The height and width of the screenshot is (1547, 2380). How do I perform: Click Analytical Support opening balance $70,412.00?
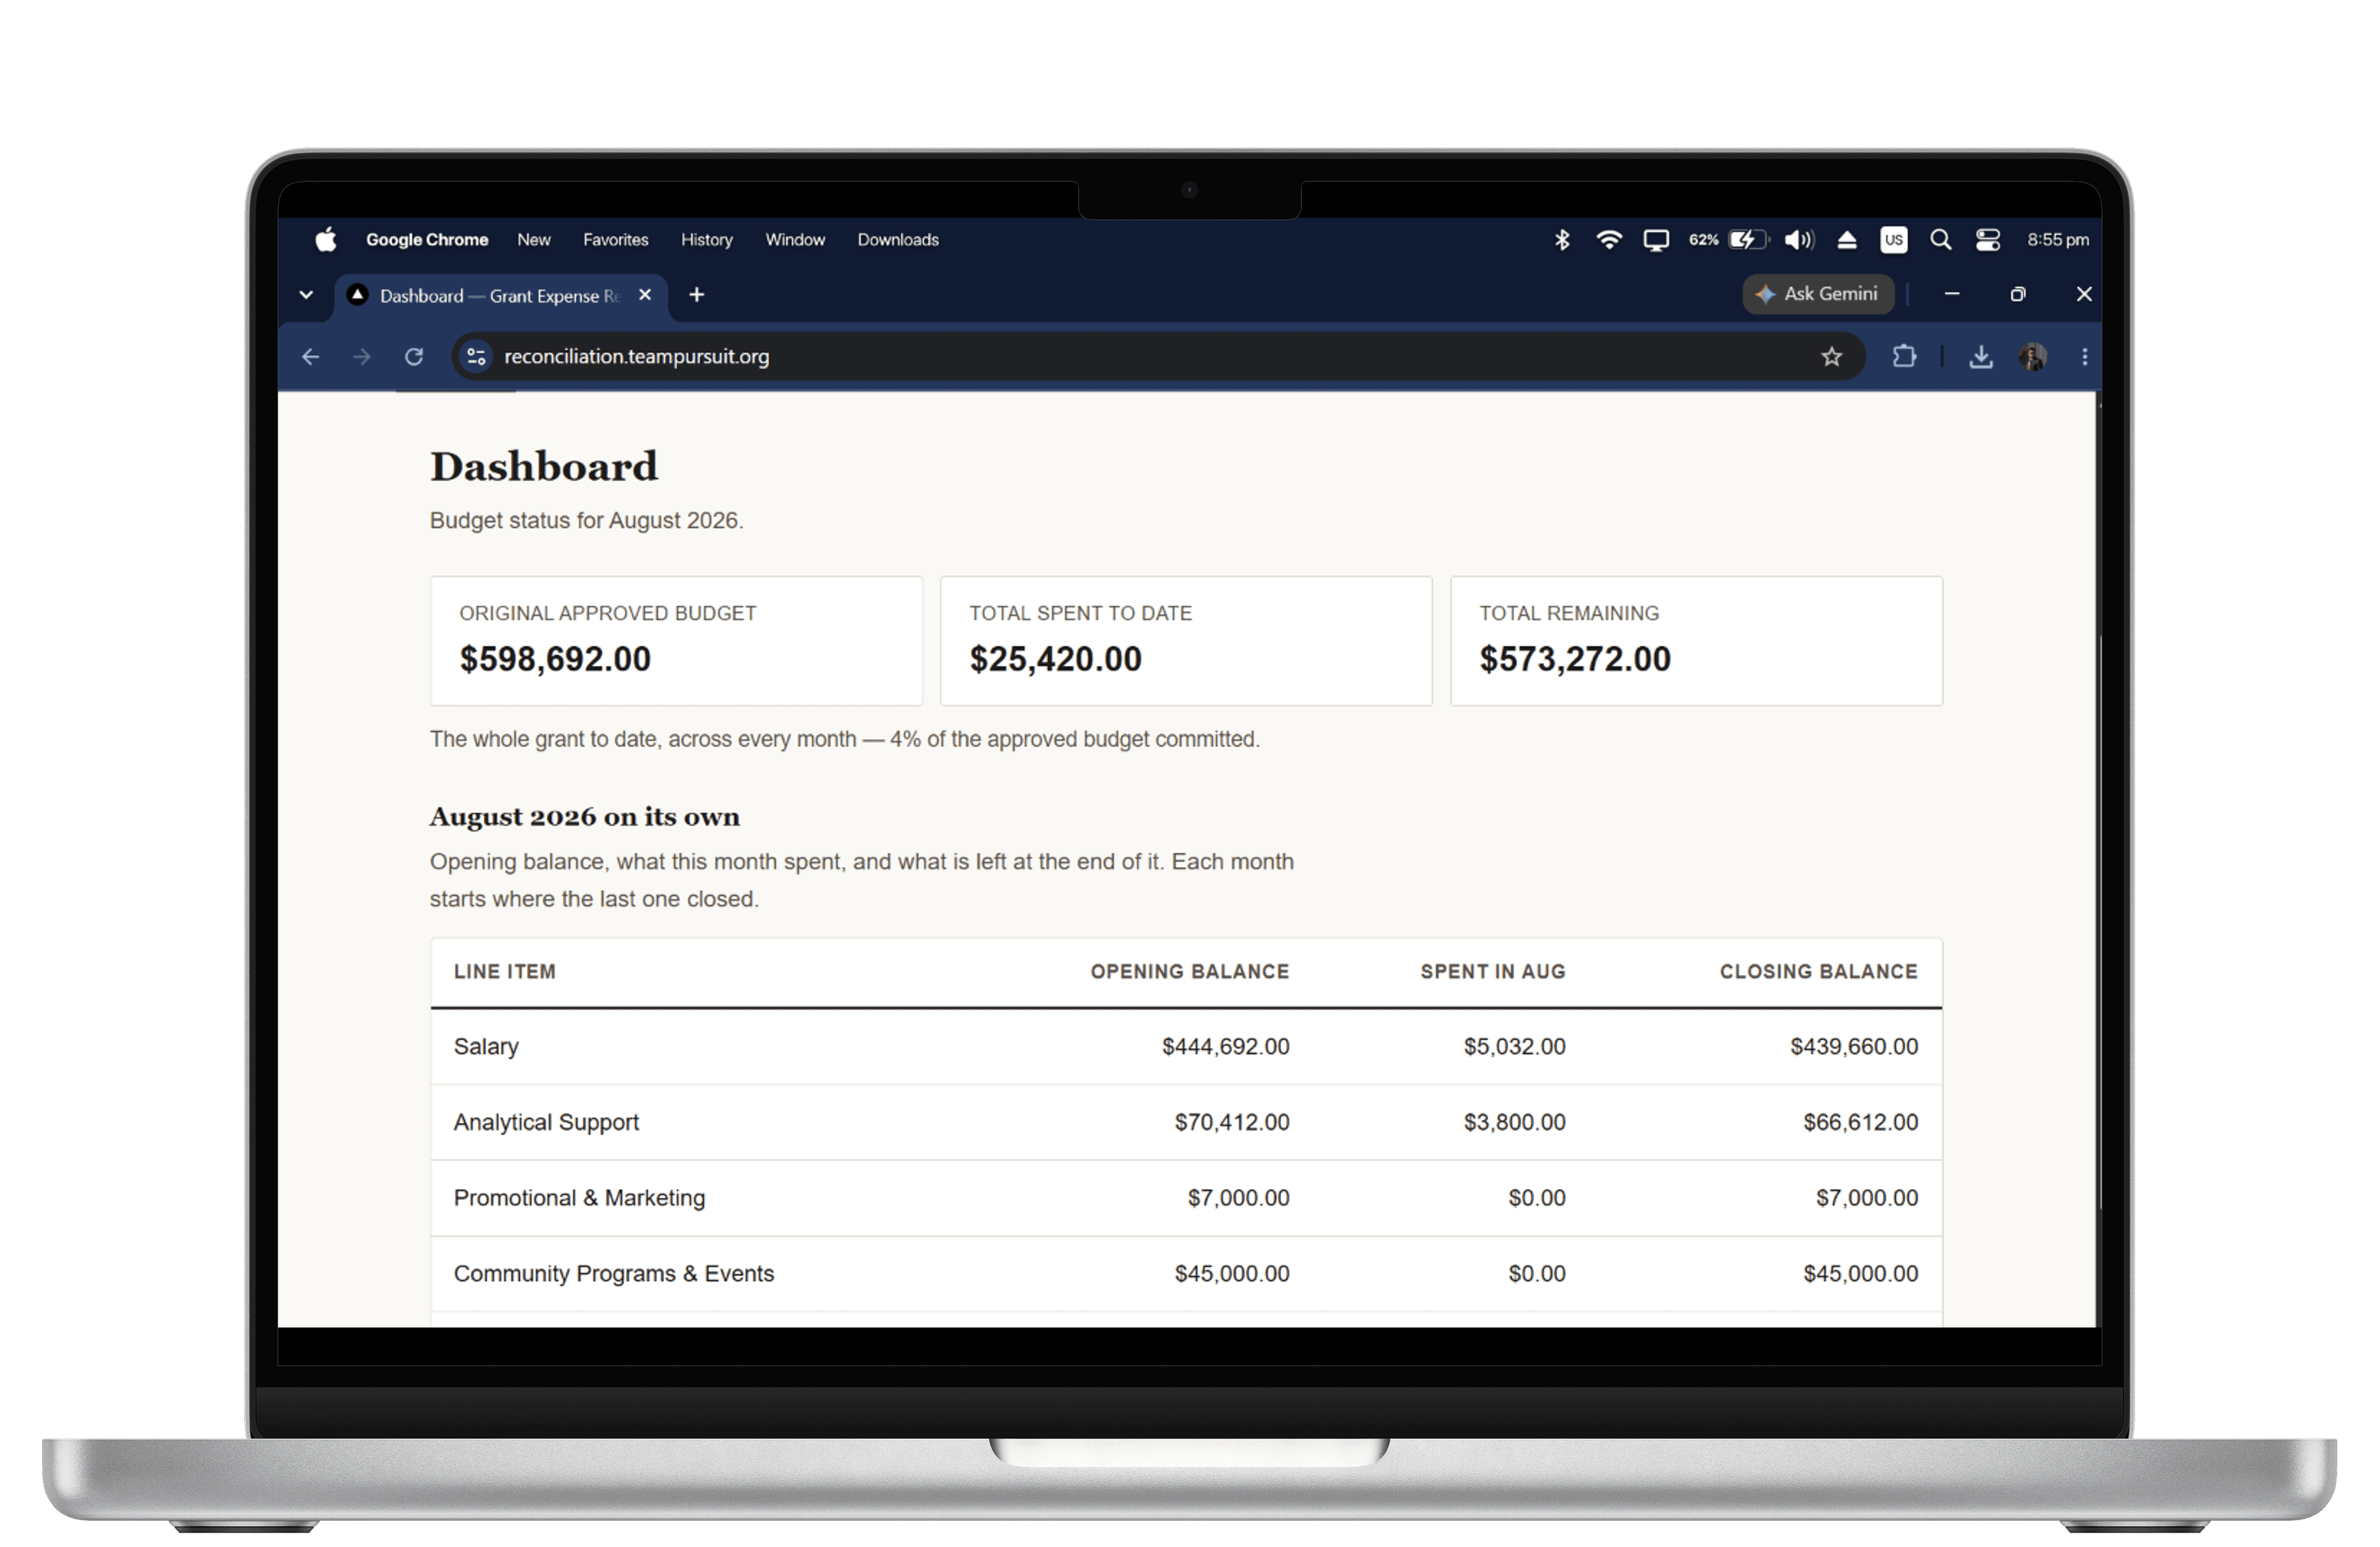coord(1232,1123)
